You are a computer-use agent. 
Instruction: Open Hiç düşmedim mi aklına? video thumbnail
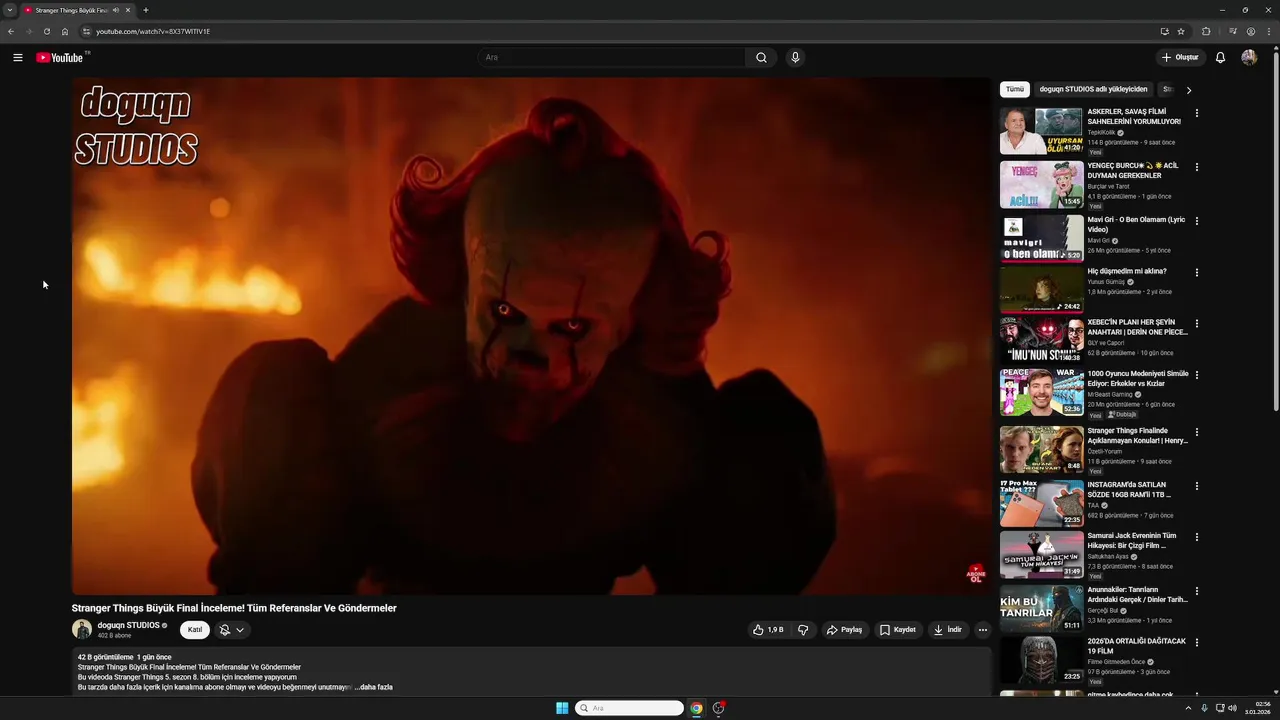click(1041, 290)
